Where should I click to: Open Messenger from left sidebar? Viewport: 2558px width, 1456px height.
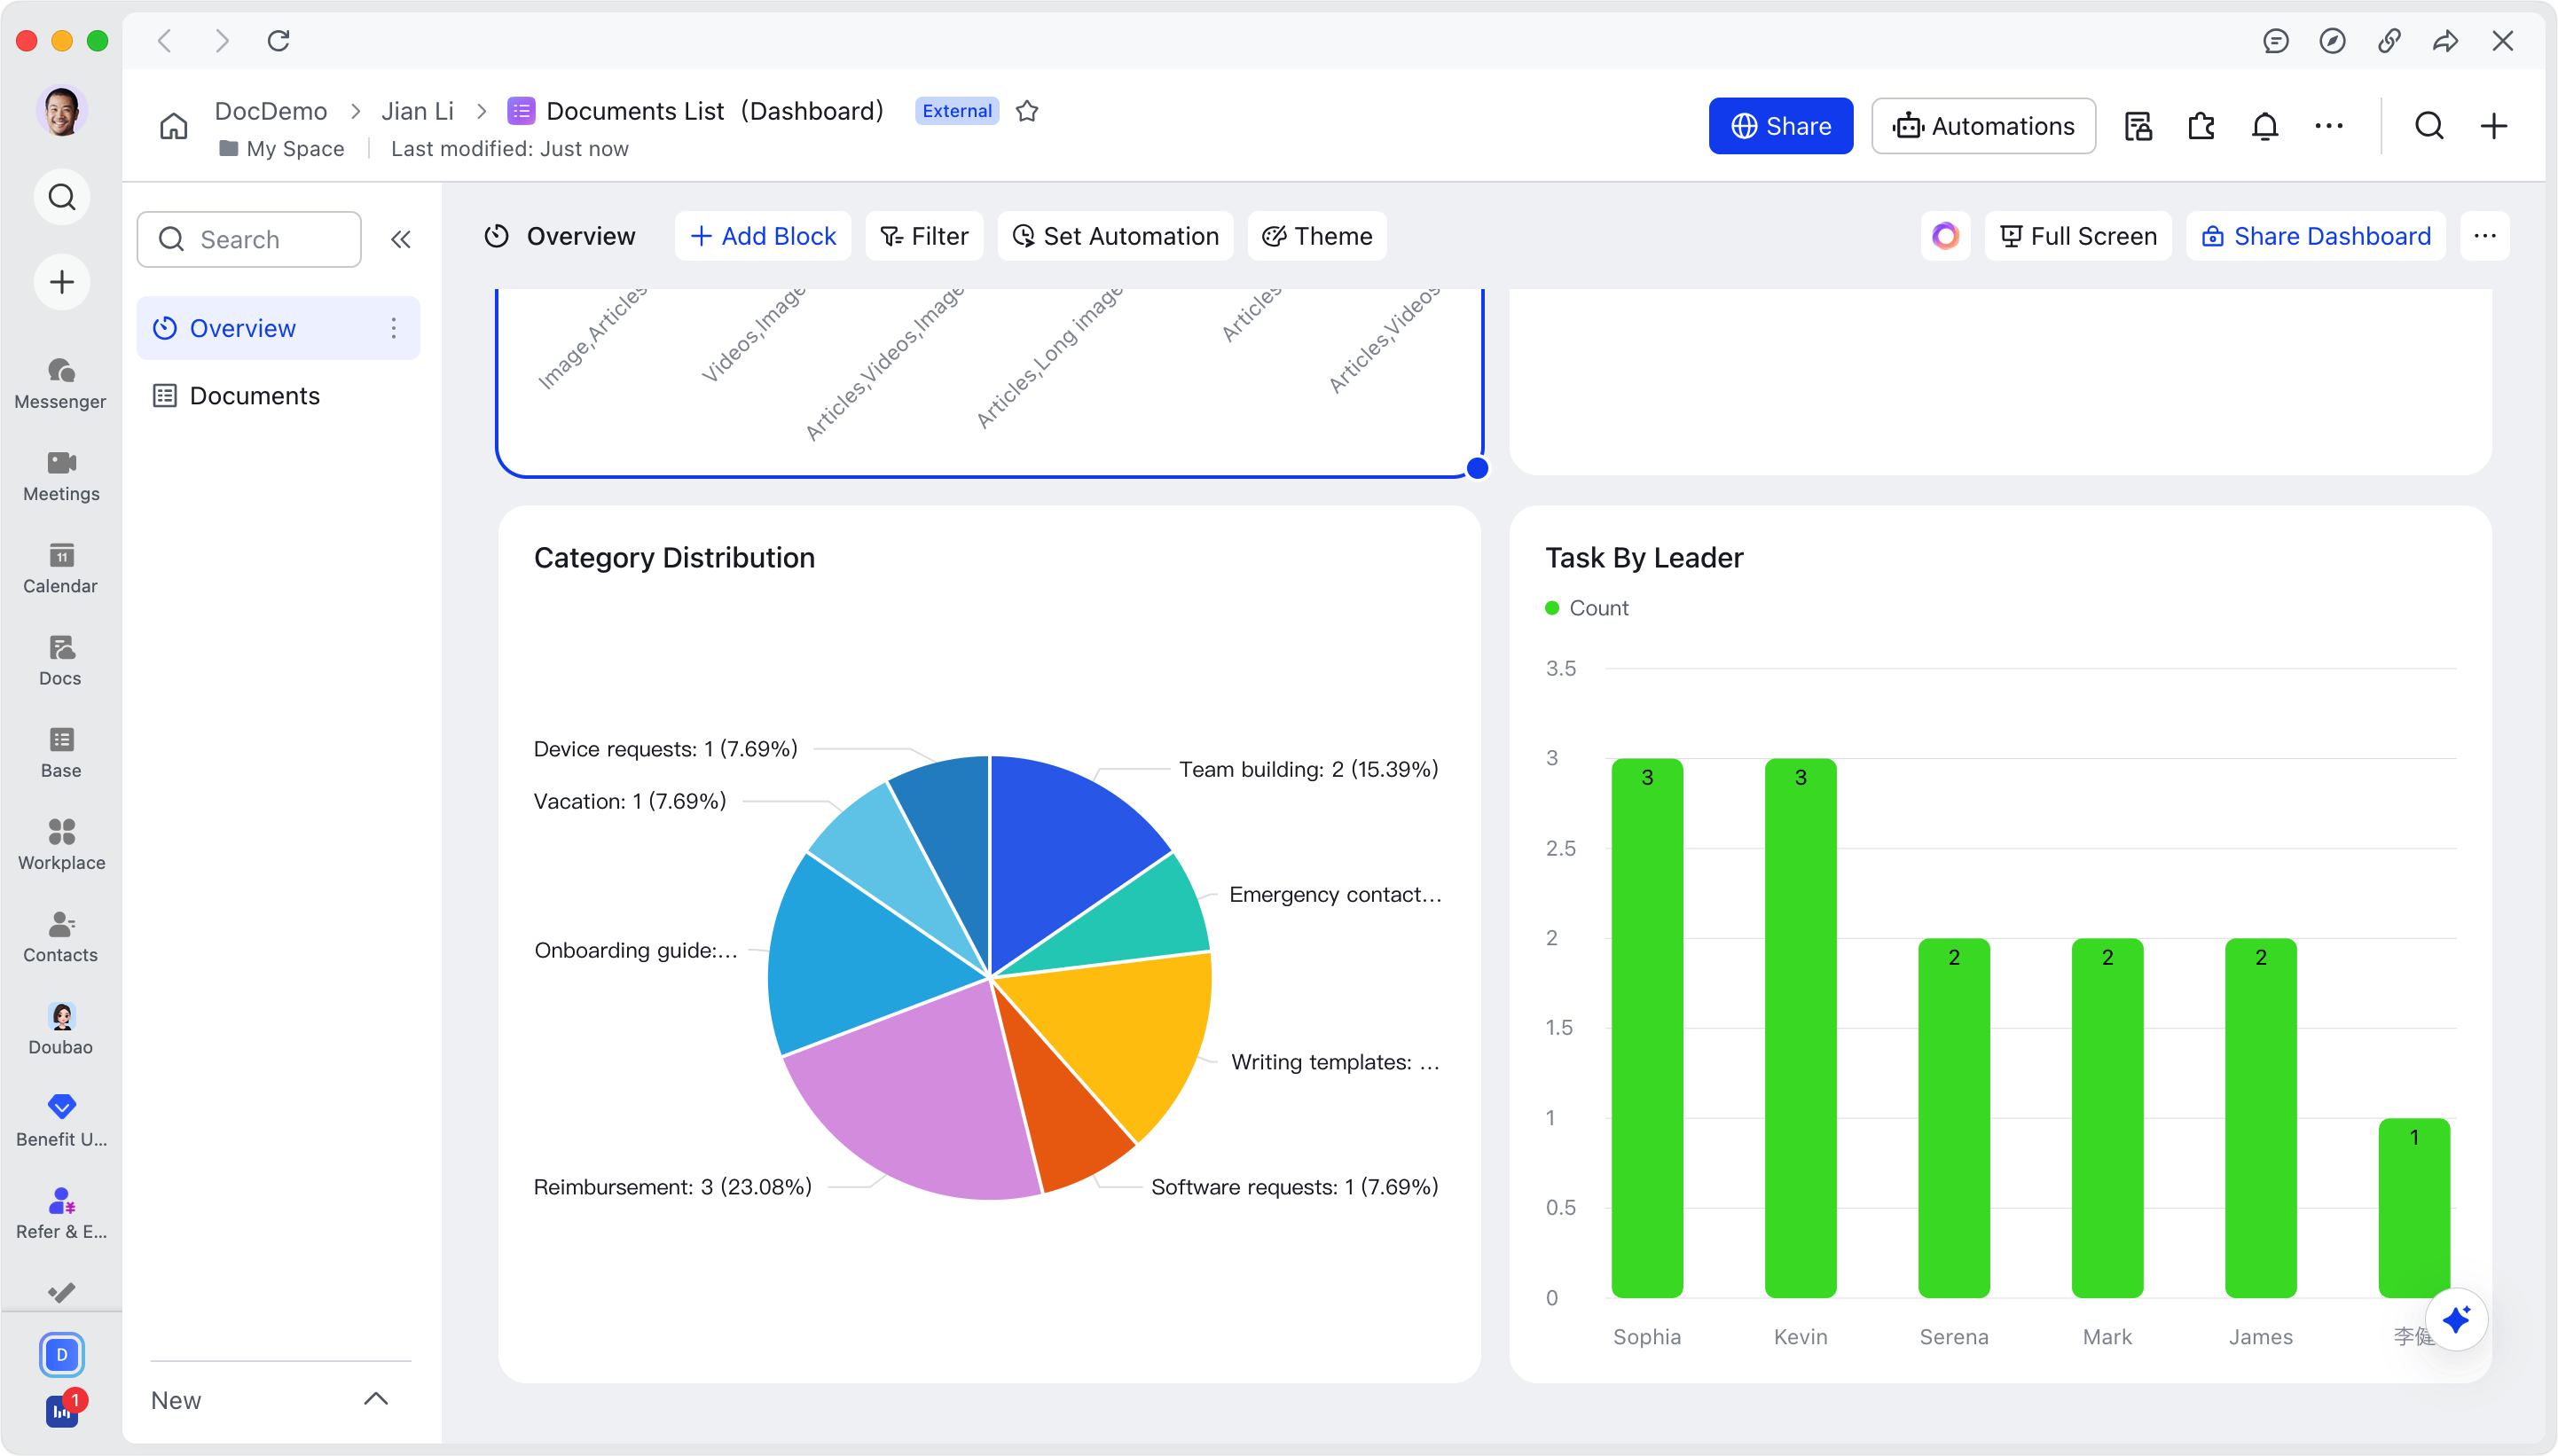(x=61, y=383)
